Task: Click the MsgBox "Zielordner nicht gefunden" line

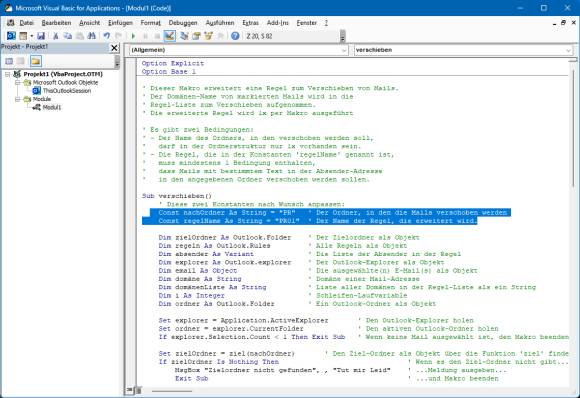Action: [x=283, y=370]
